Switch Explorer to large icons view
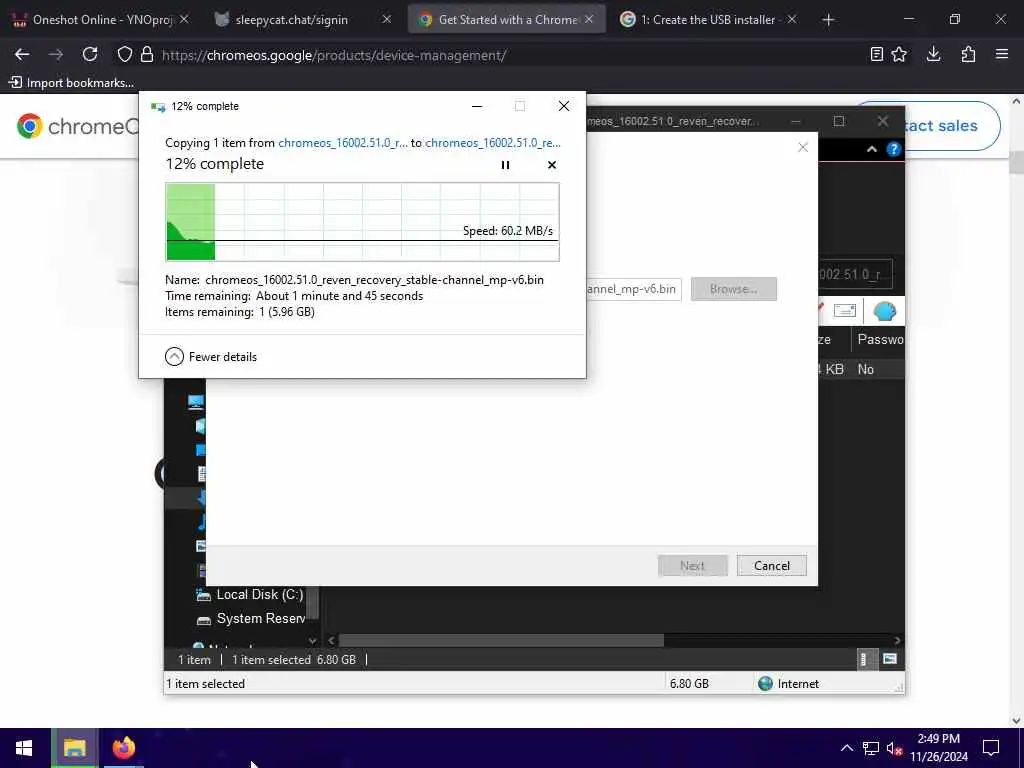The height and width of the screenshot is (768, 1024). (889, 659)
